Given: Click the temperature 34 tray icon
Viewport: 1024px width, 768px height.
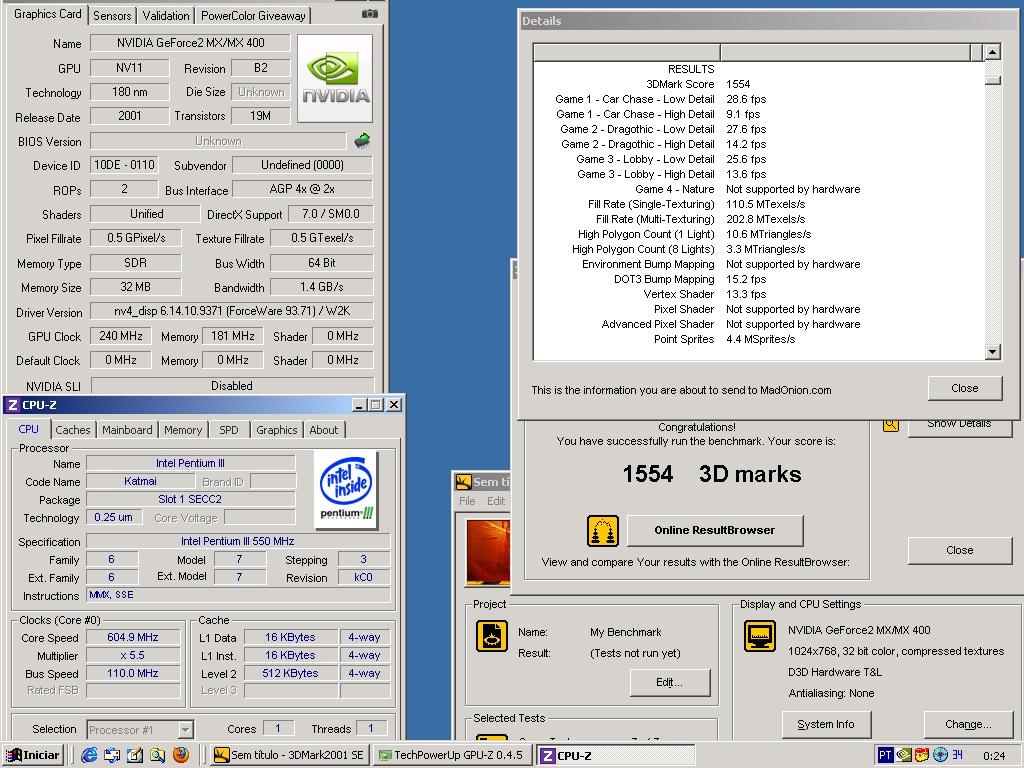Looking at the screenshot, I should [x=957, y=755].
